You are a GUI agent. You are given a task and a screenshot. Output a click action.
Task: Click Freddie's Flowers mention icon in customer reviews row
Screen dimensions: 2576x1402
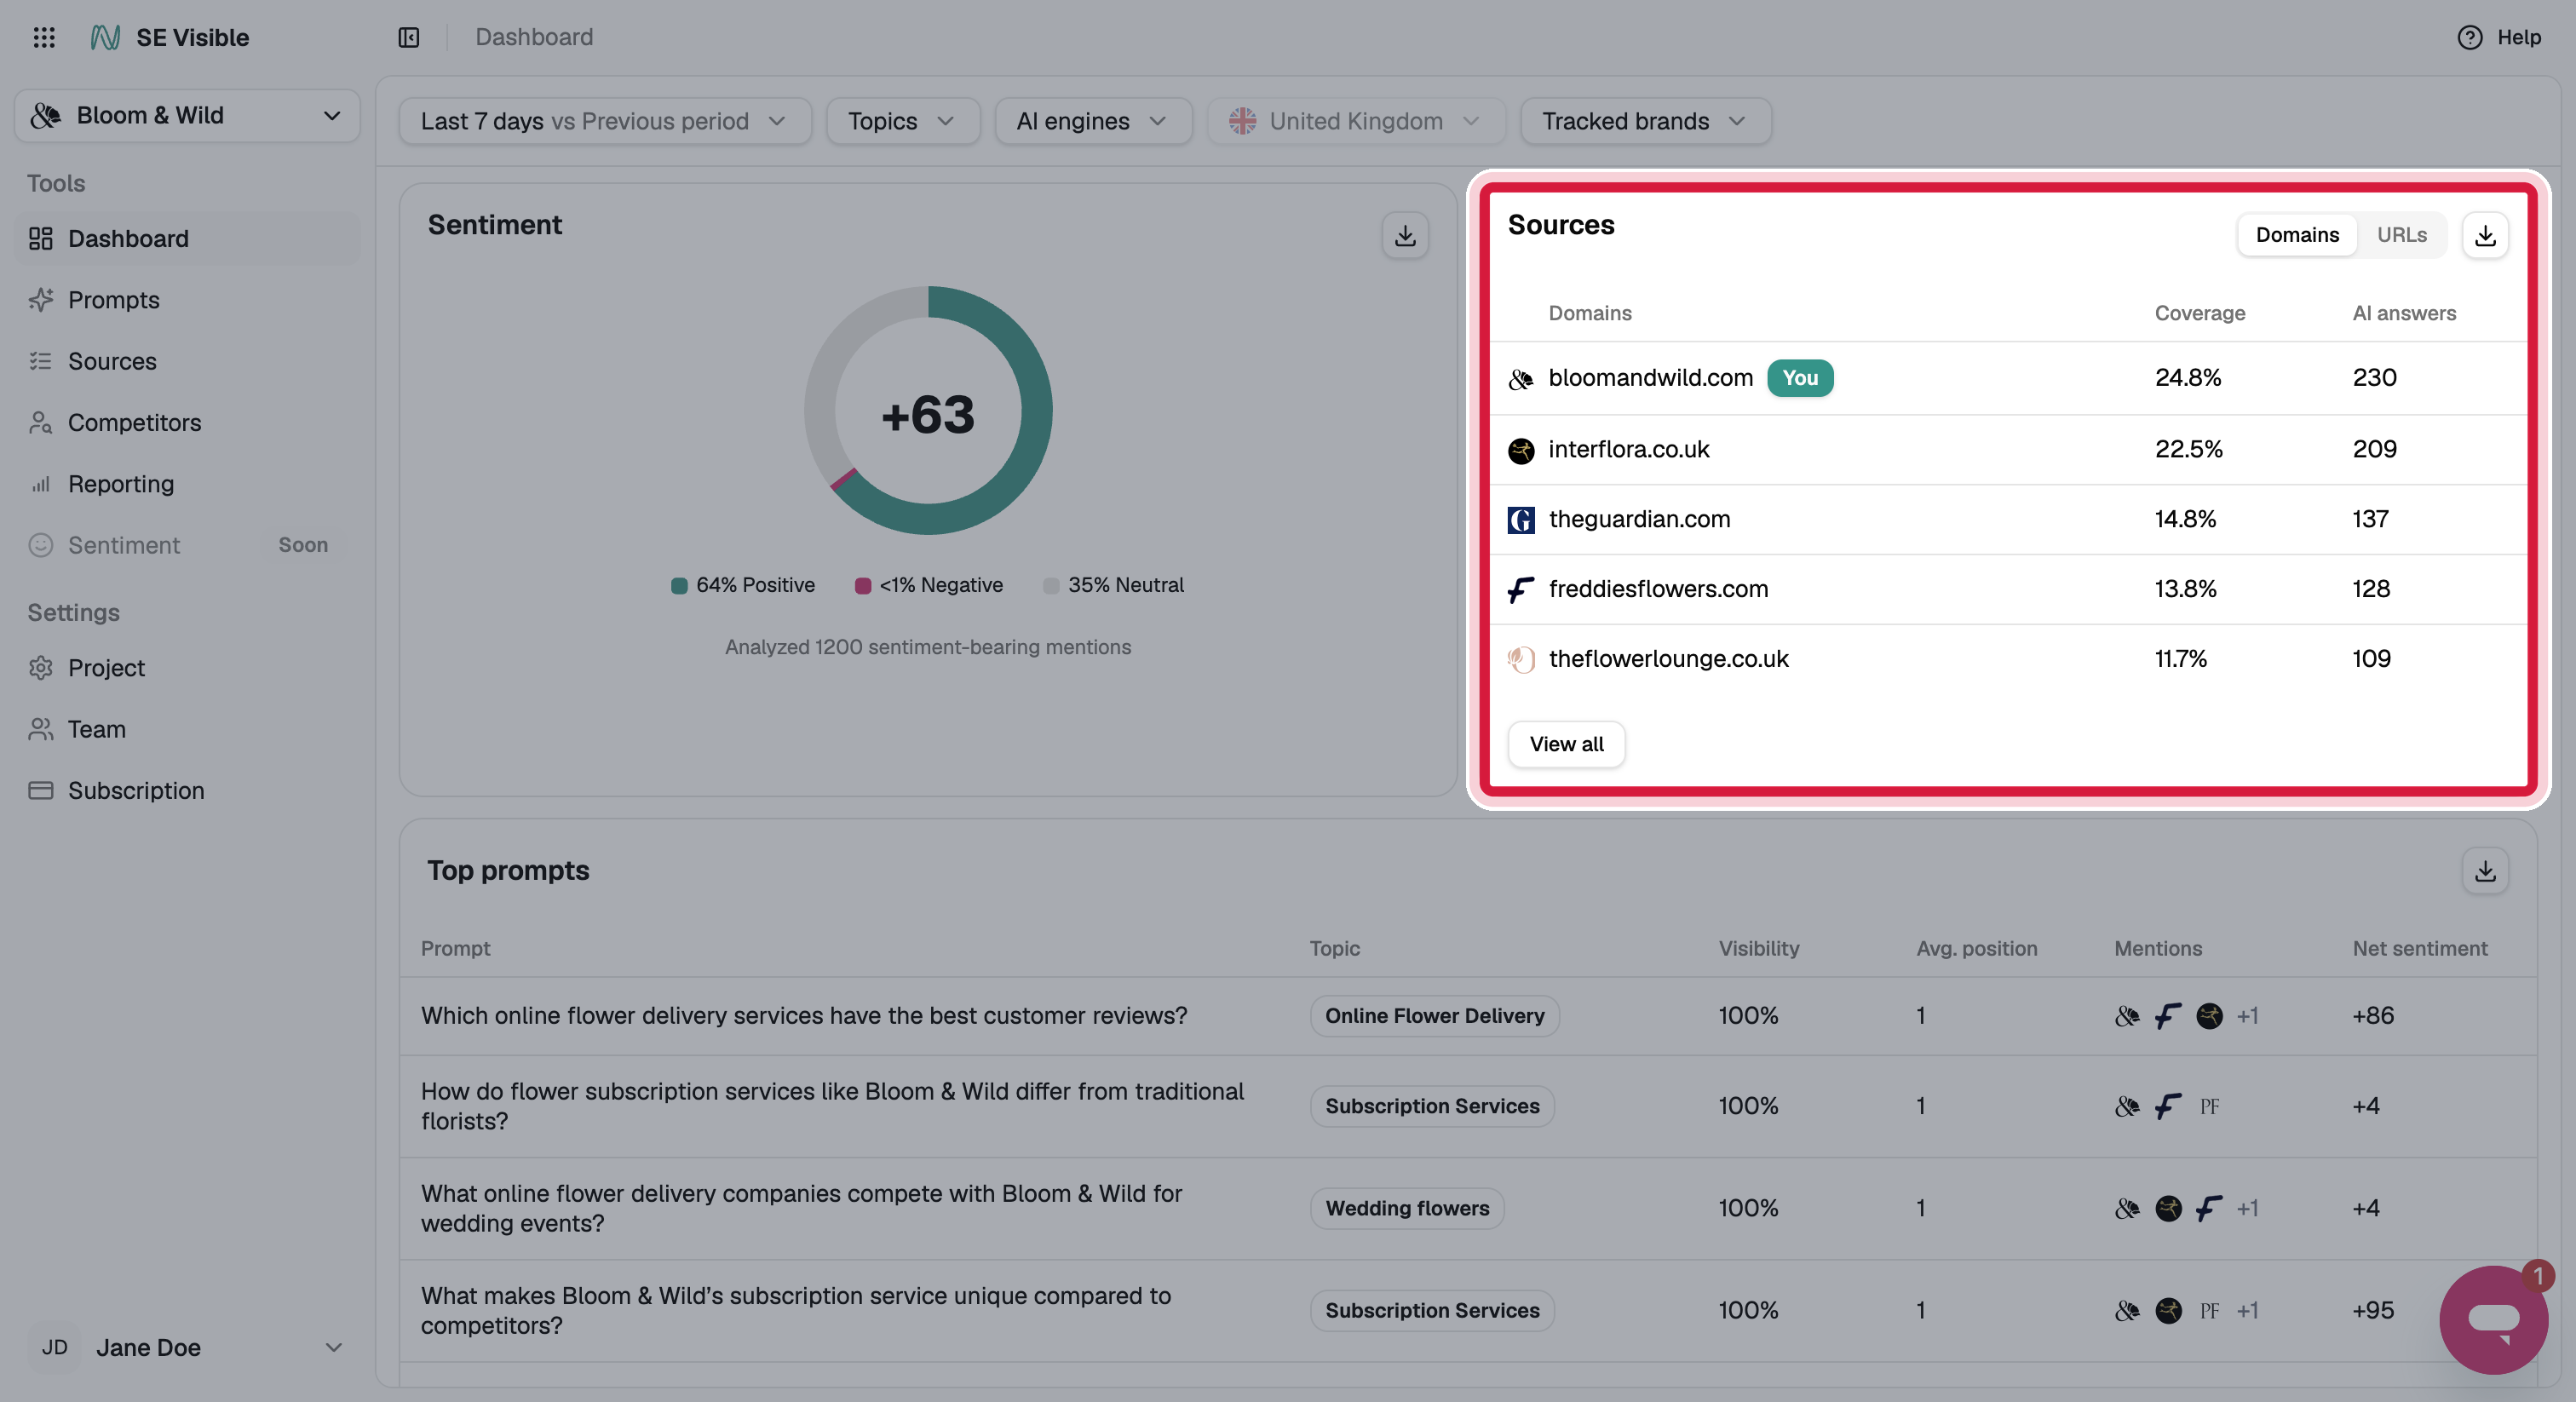coord(2168,1016)
